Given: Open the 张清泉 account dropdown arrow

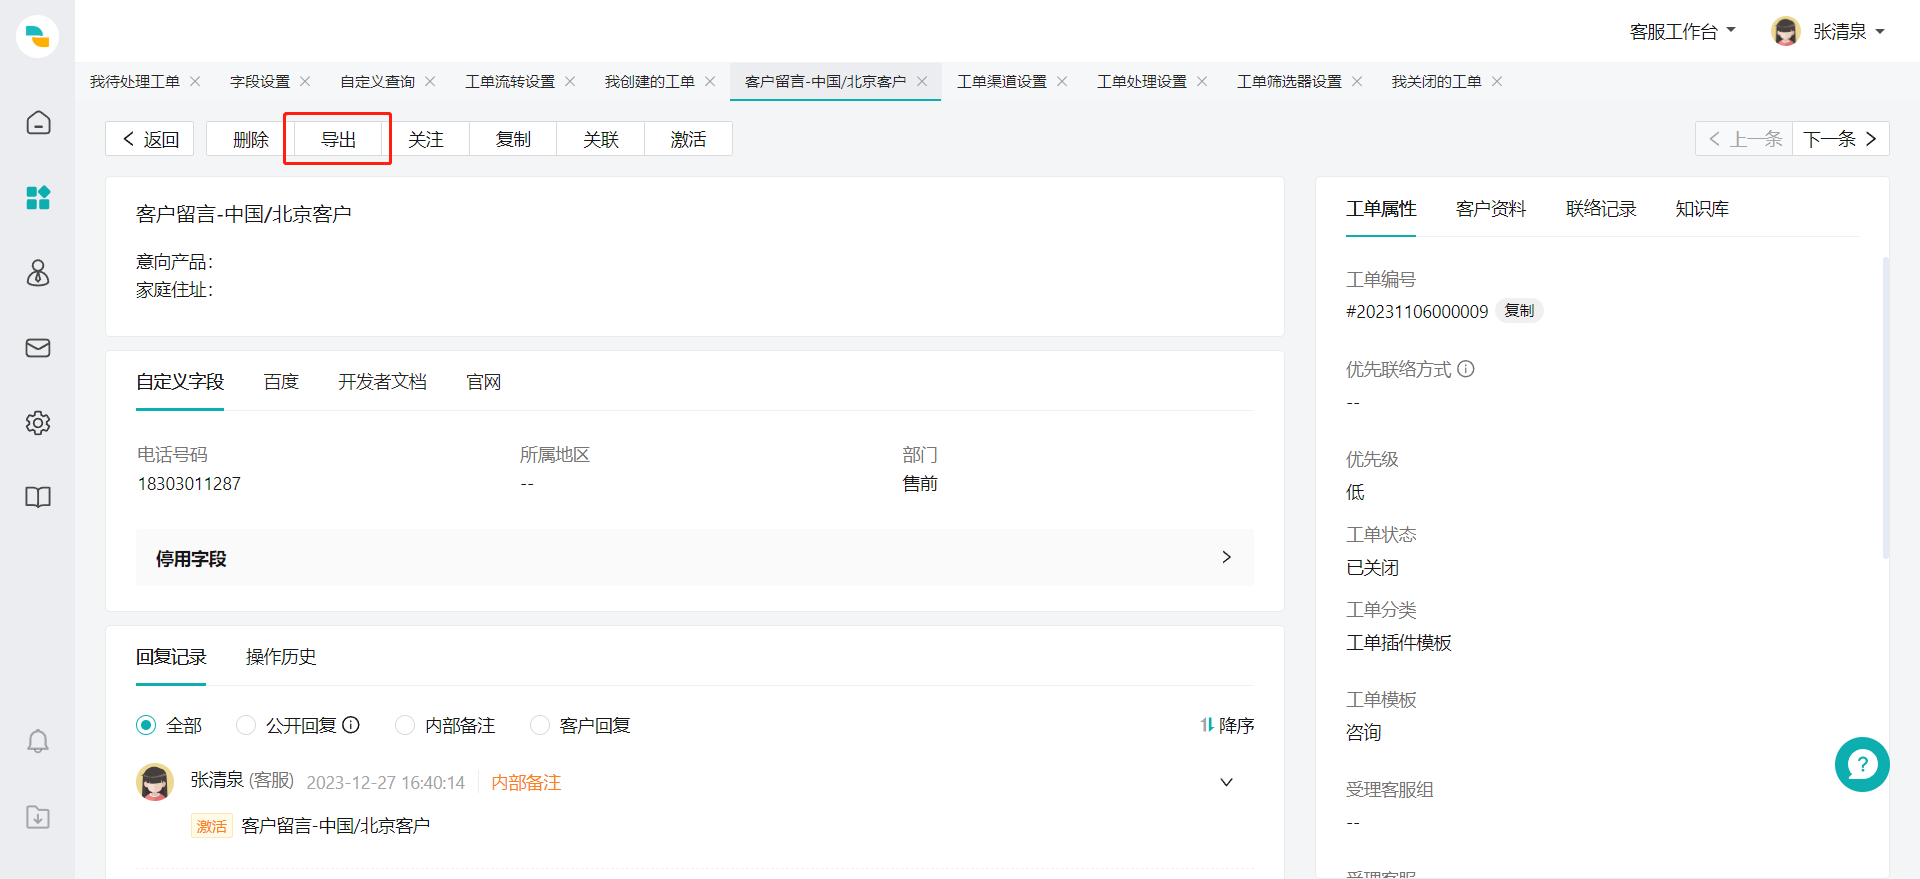Looking at the screenshot, I should click(1880, 32).
